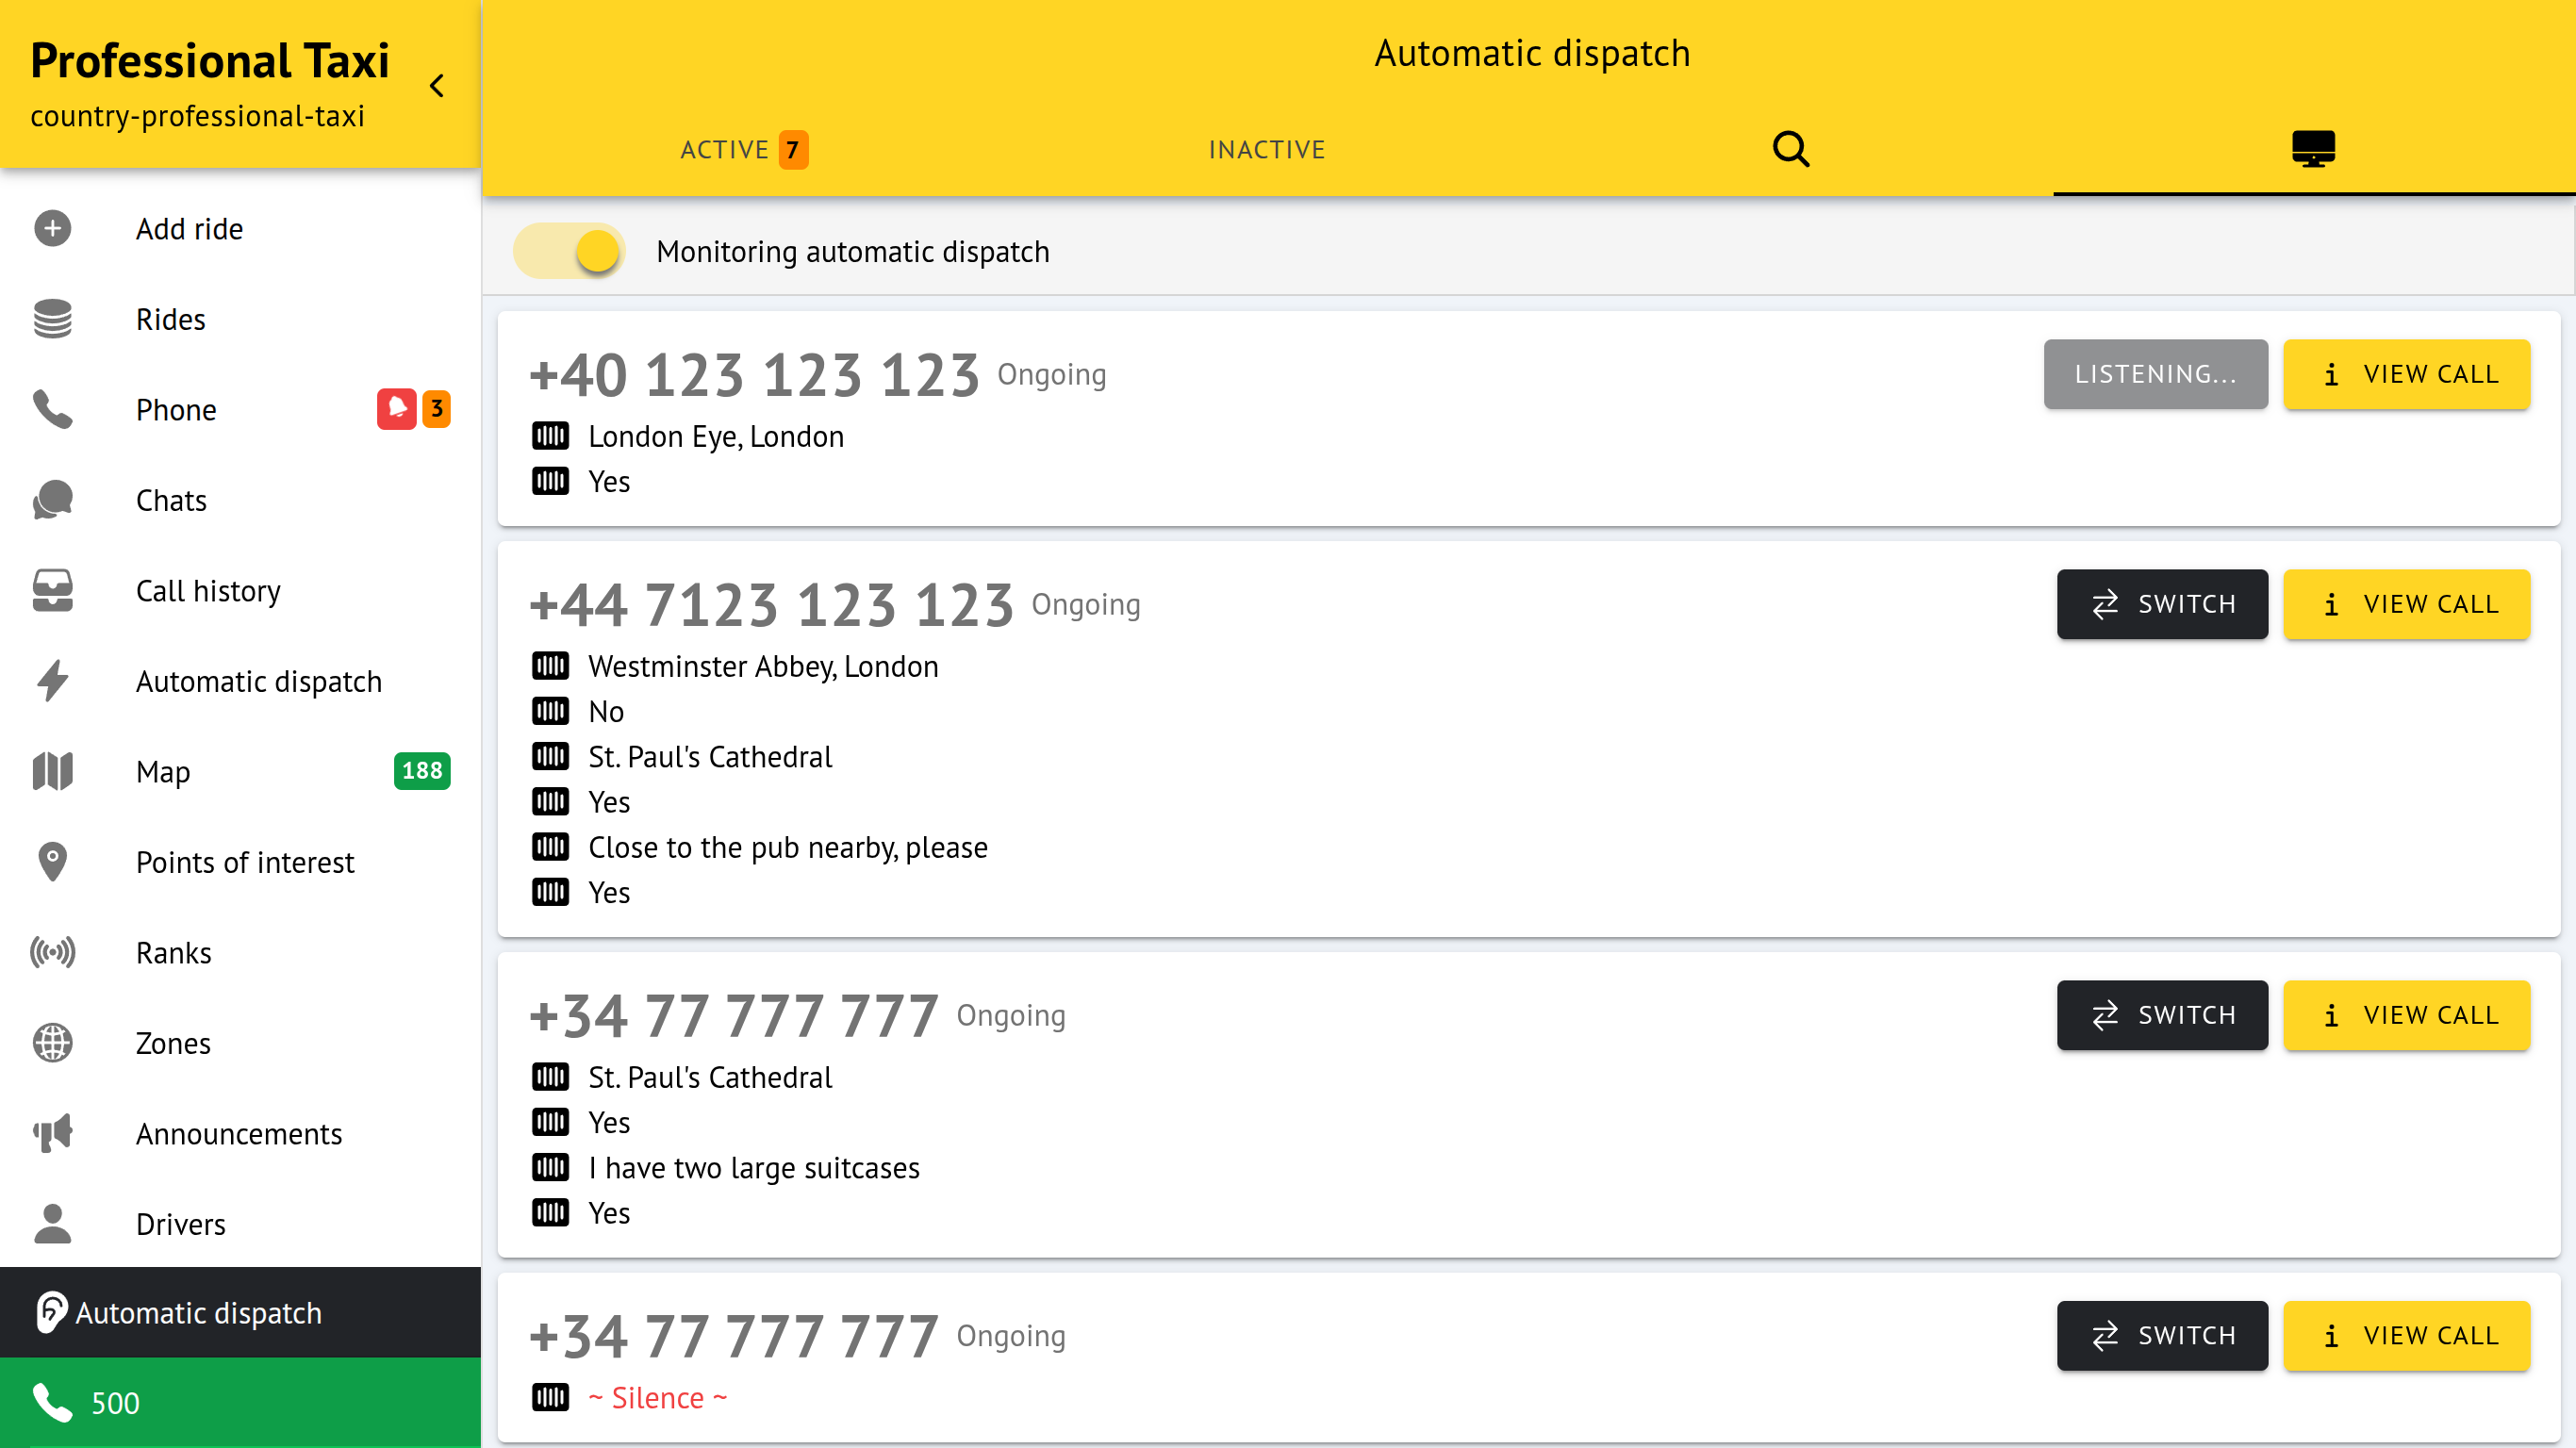The image size is (2576, 1448).
Task: Toggle Monitoring automatic dispatch switch
Action: tap(570, 251)
